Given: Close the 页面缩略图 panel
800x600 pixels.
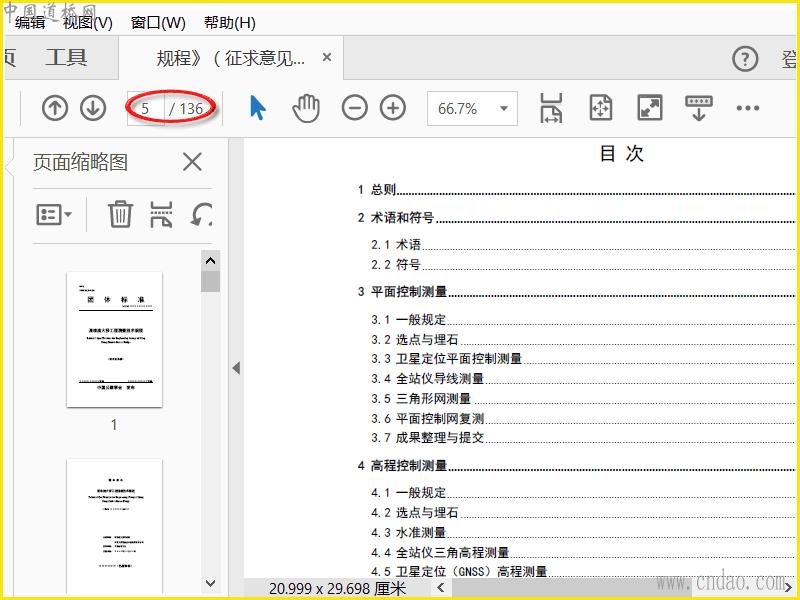Looking at the screenshot, I should point(192,162).
